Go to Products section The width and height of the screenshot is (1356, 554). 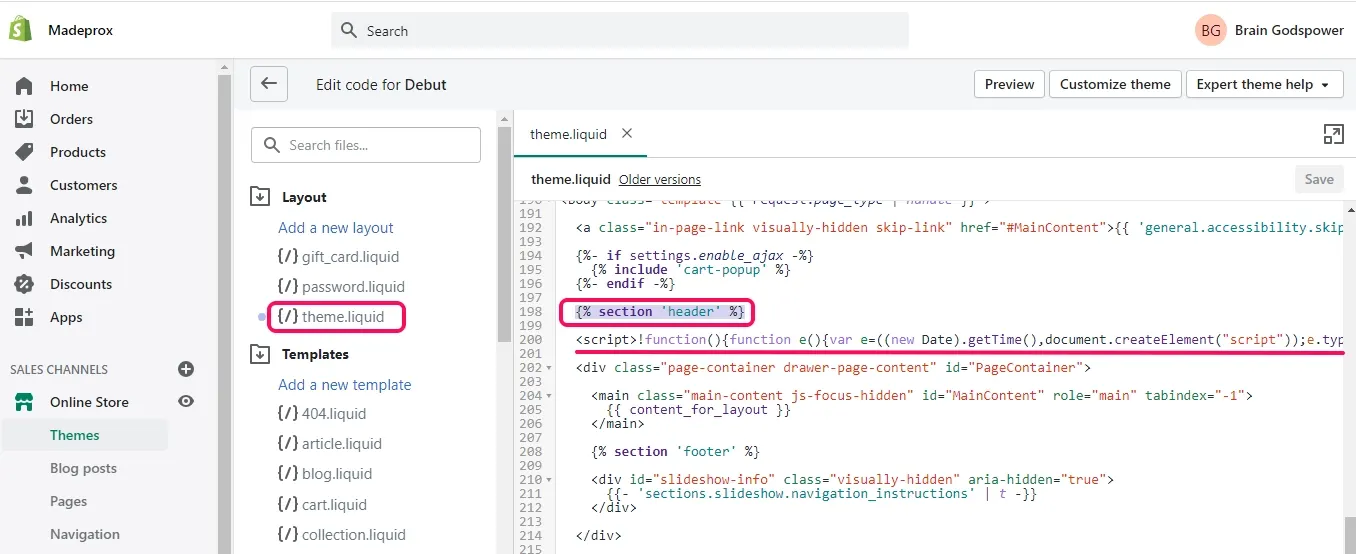click(78, 152)
